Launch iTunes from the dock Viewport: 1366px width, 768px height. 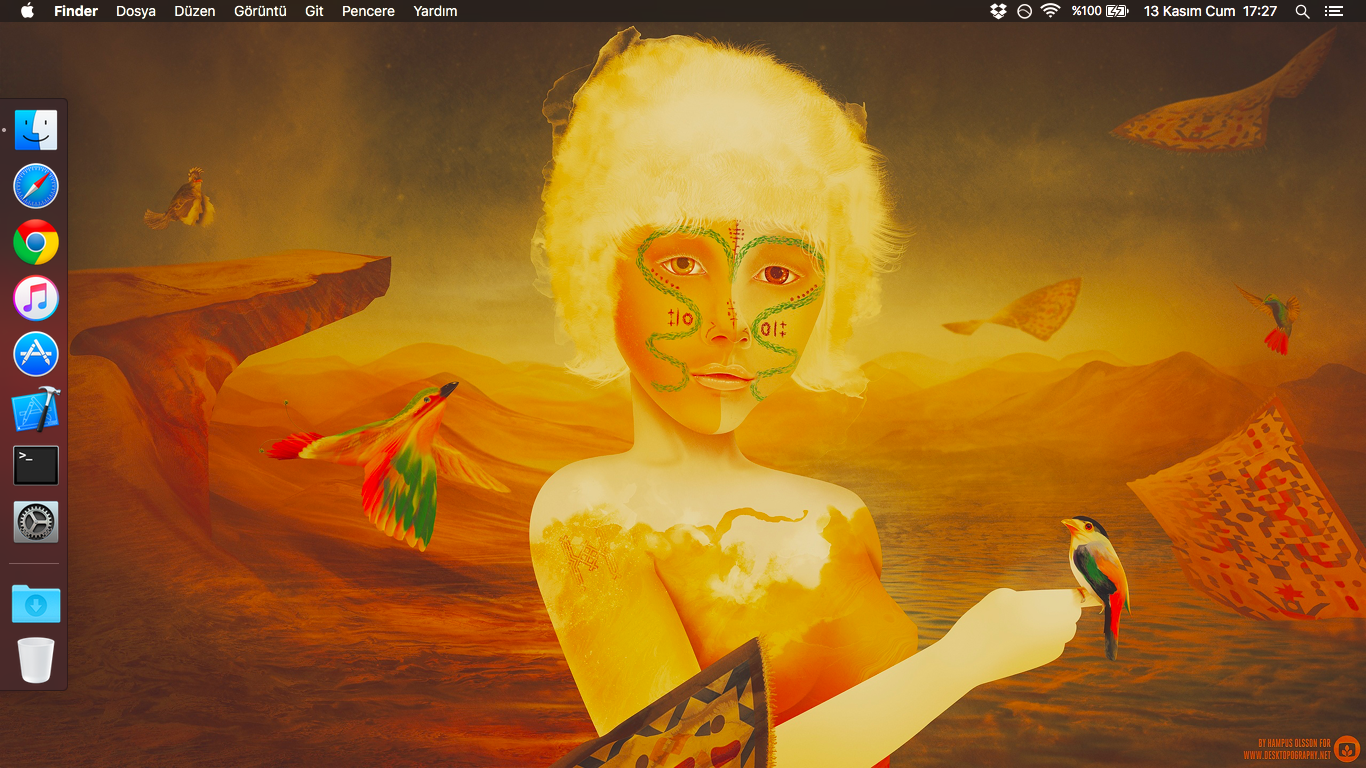point(36,298)
